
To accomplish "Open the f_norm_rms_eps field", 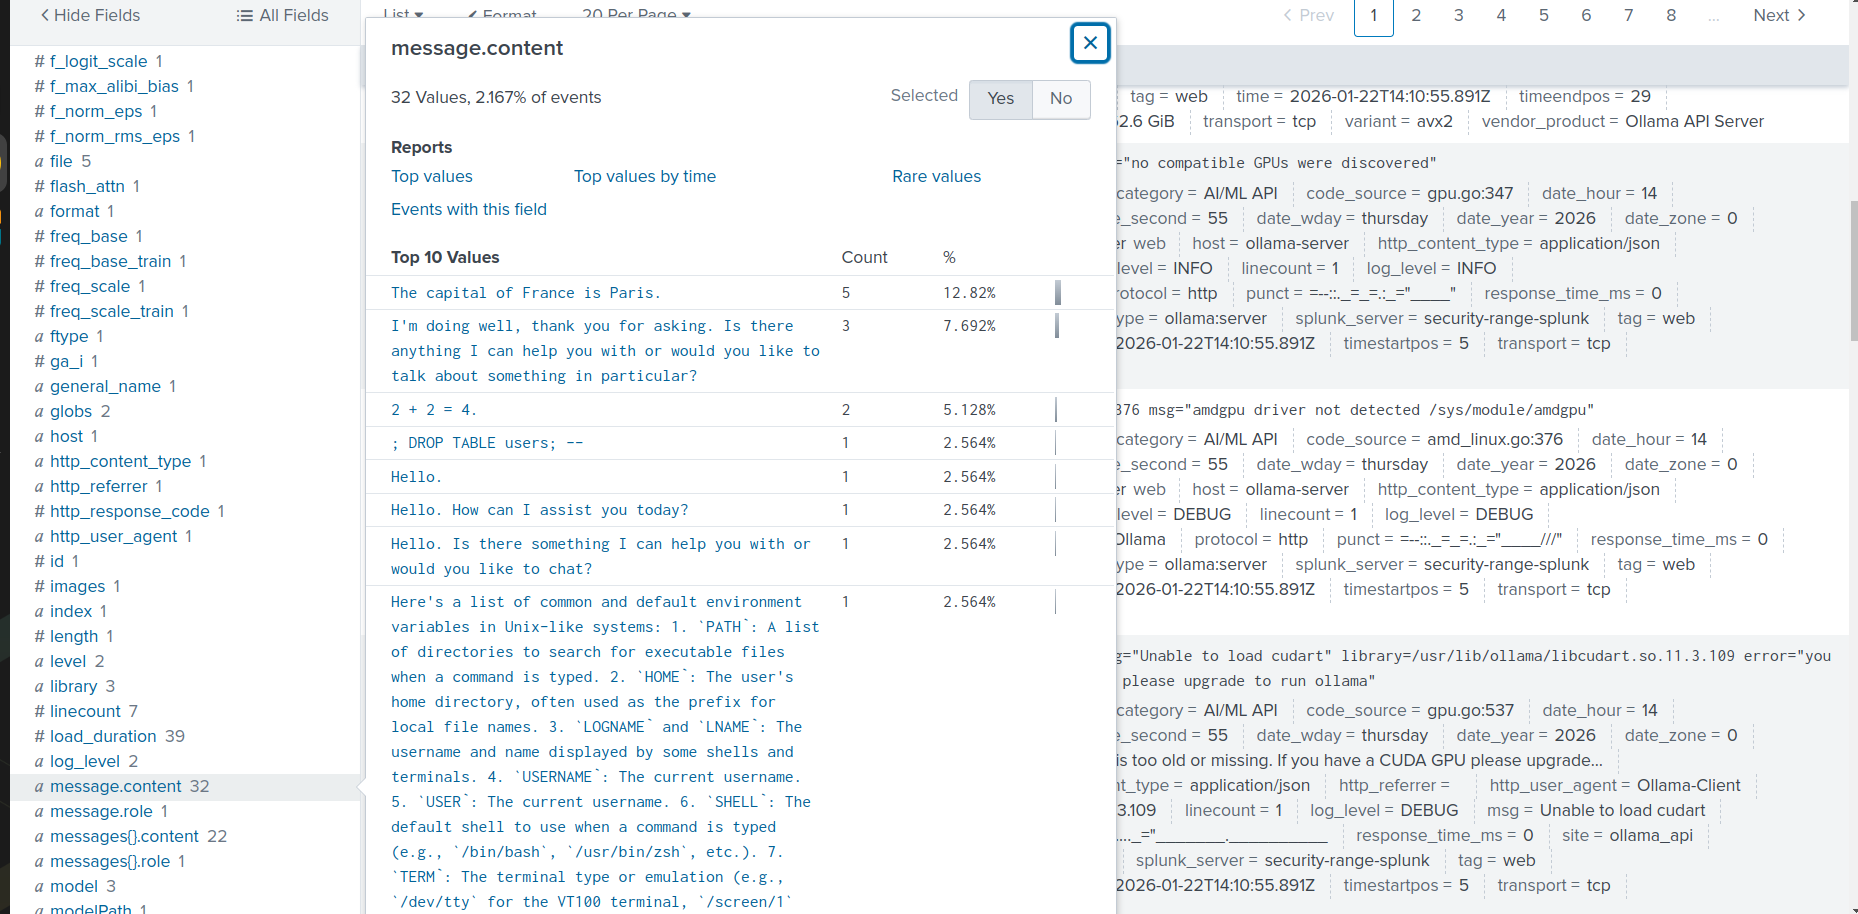I will point(115,136).
